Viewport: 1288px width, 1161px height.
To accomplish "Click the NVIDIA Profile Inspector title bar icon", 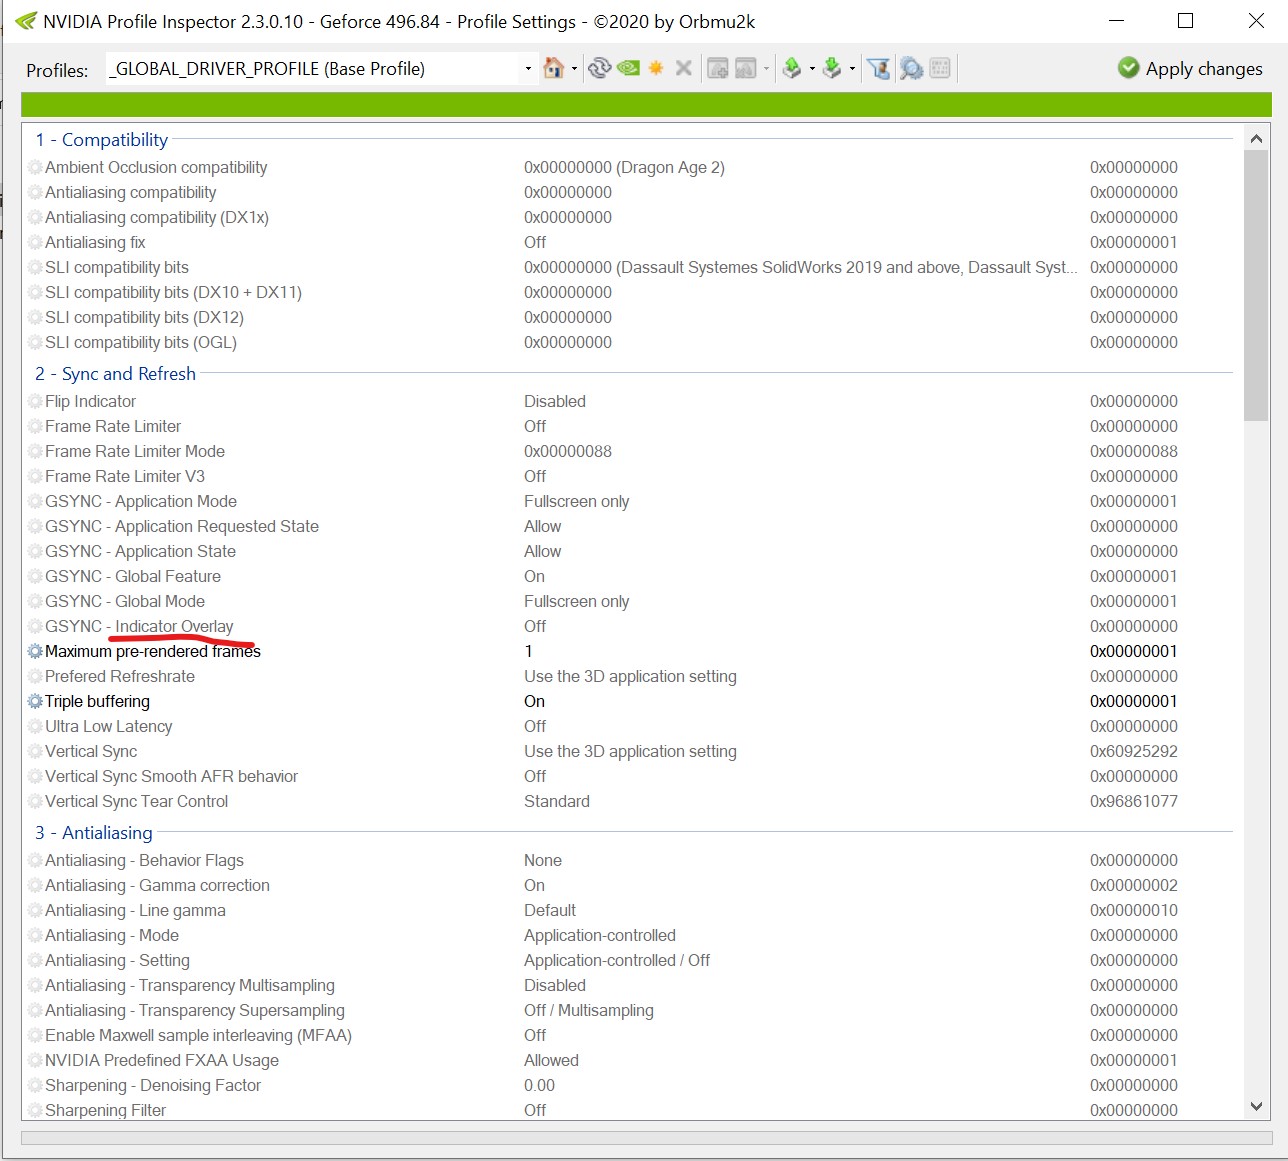I will pyautogui.click(x=26, y=21).
